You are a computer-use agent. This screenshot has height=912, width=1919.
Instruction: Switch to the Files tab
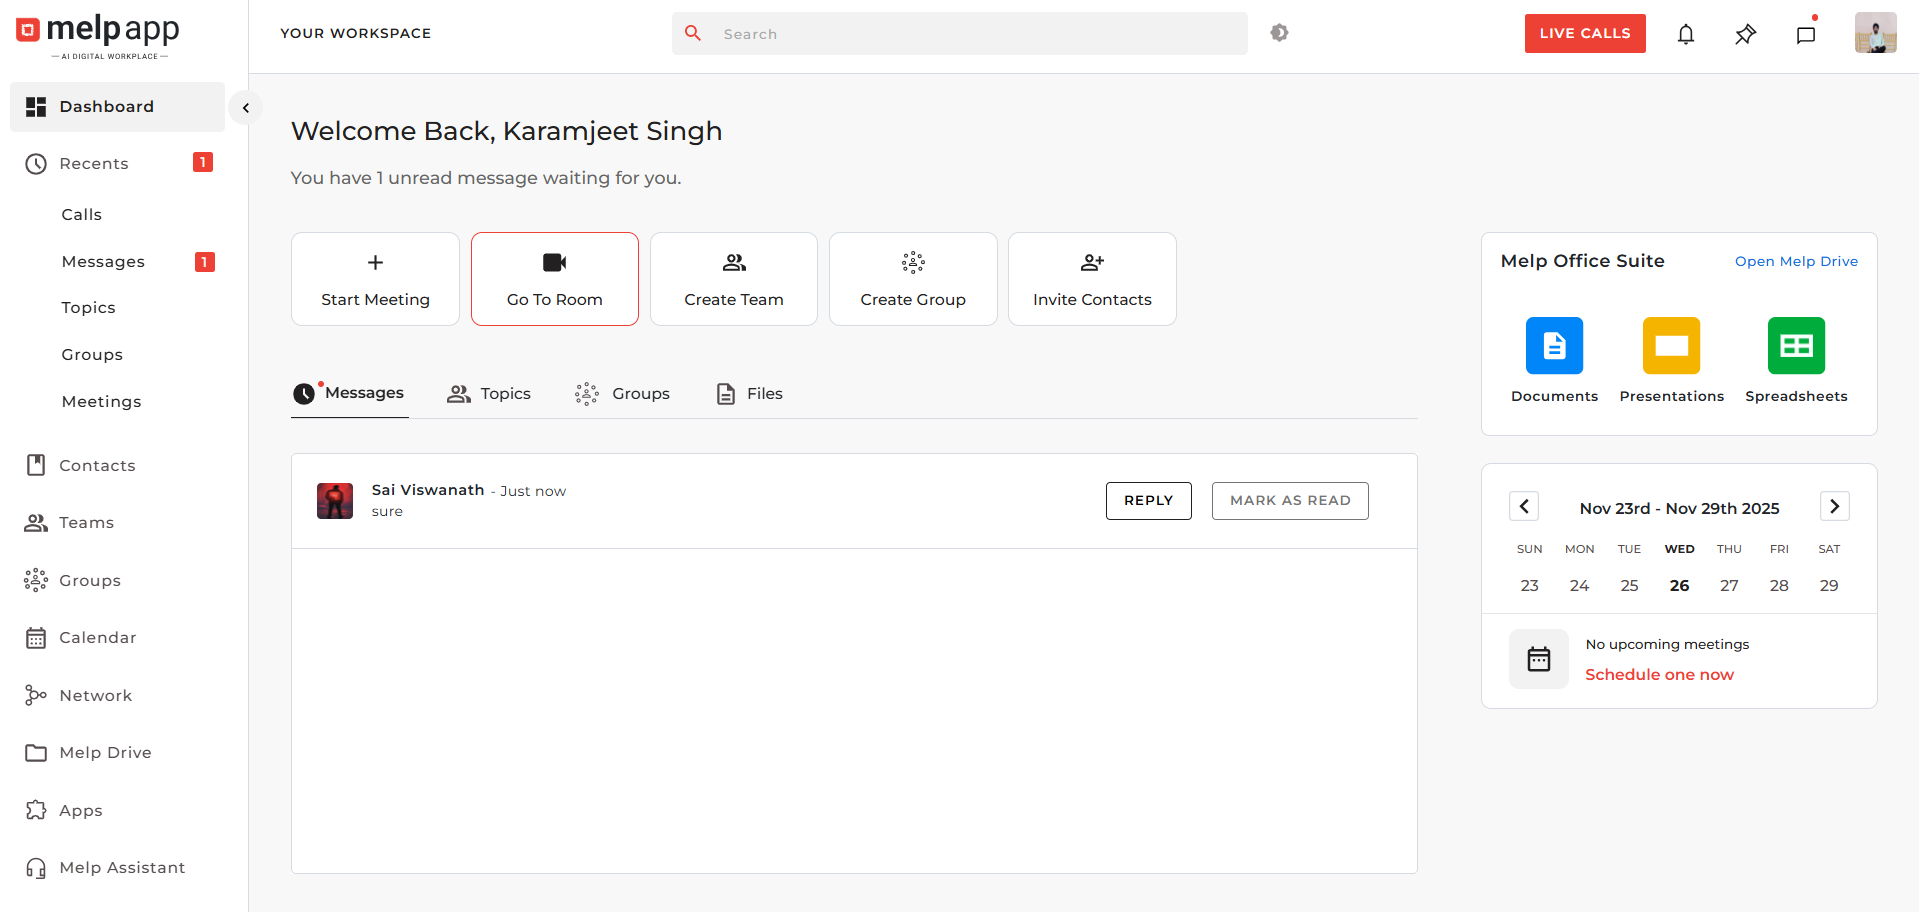[x=749, y=394]
